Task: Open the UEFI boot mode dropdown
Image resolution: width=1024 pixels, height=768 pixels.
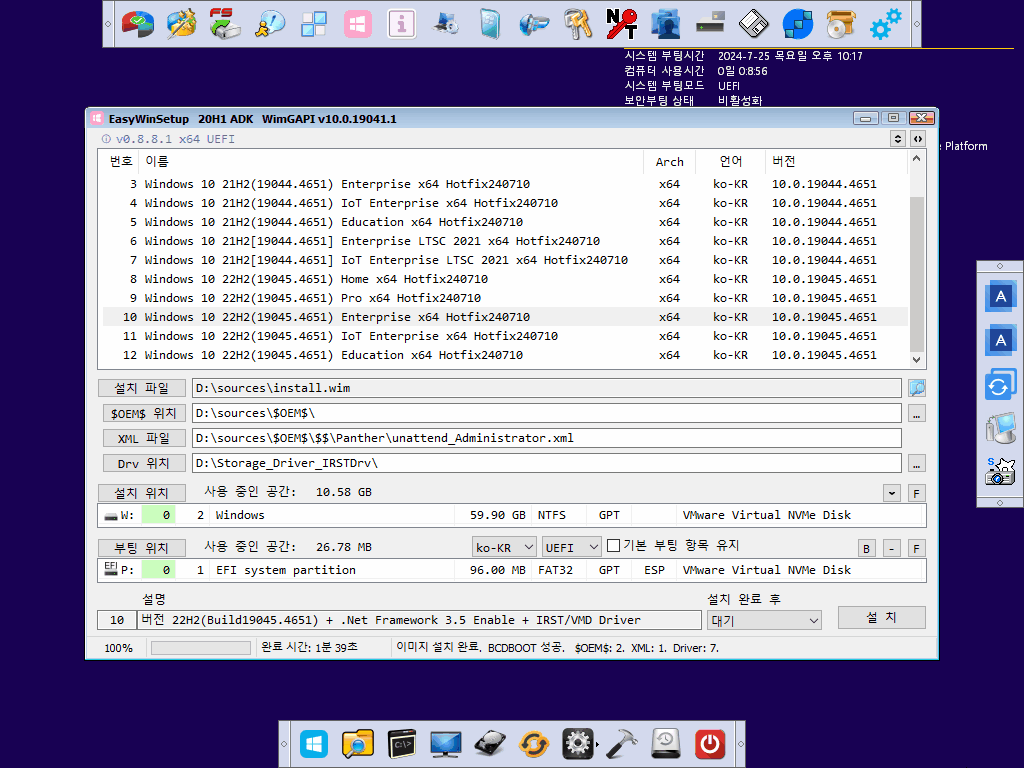Action: 571,547
